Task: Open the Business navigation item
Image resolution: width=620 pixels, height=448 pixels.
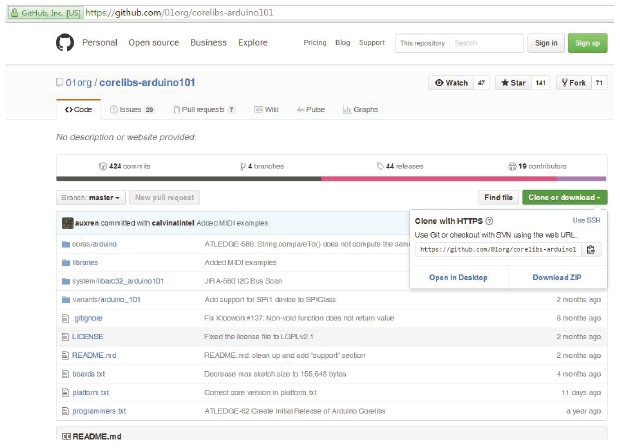Action: pos(208,43)
